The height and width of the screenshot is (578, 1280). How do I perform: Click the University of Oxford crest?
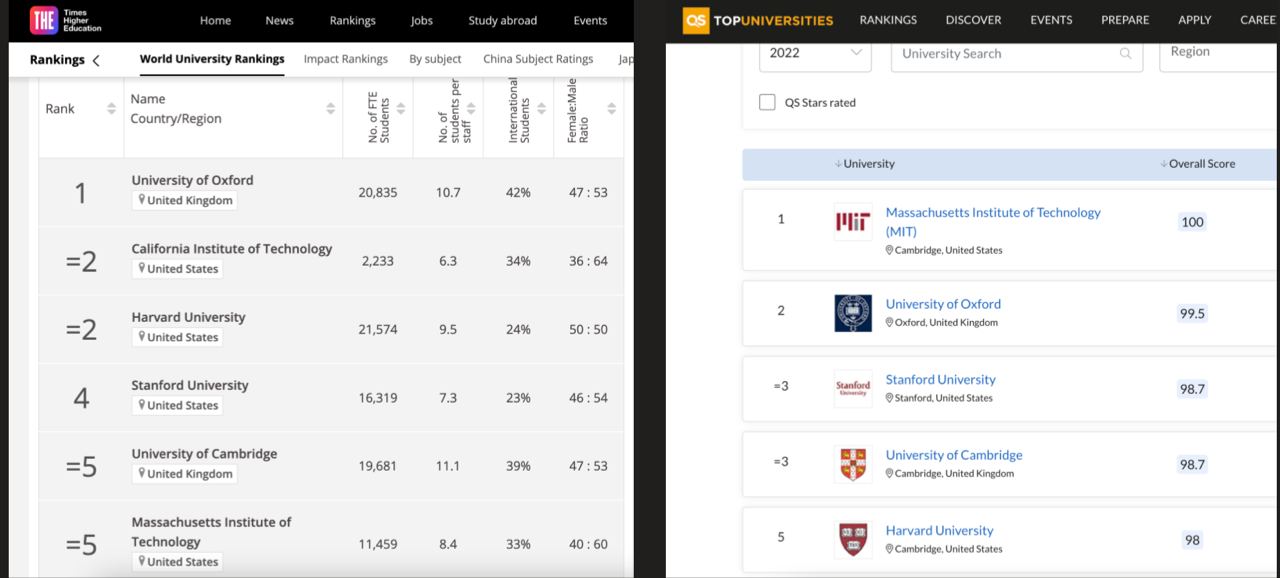pos(853,313)
